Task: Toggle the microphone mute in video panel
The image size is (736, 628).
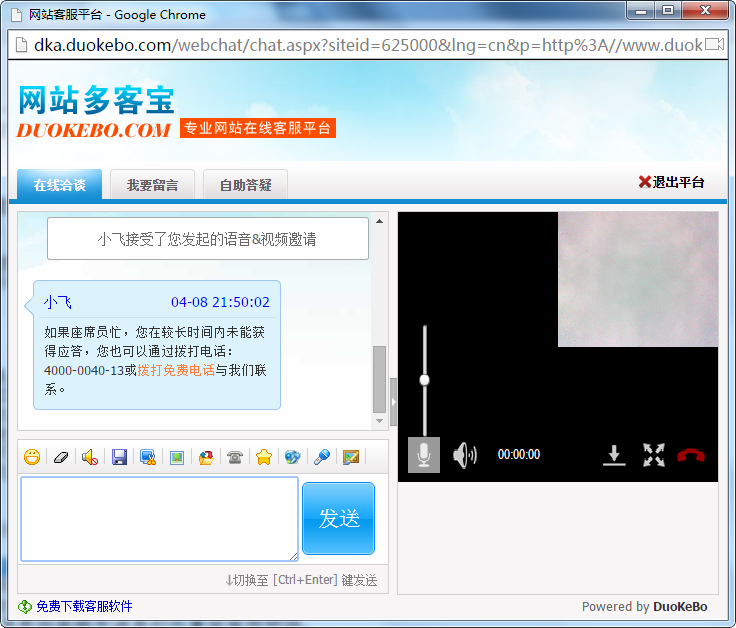Action: pyautogui.click(x=424, y=455)
